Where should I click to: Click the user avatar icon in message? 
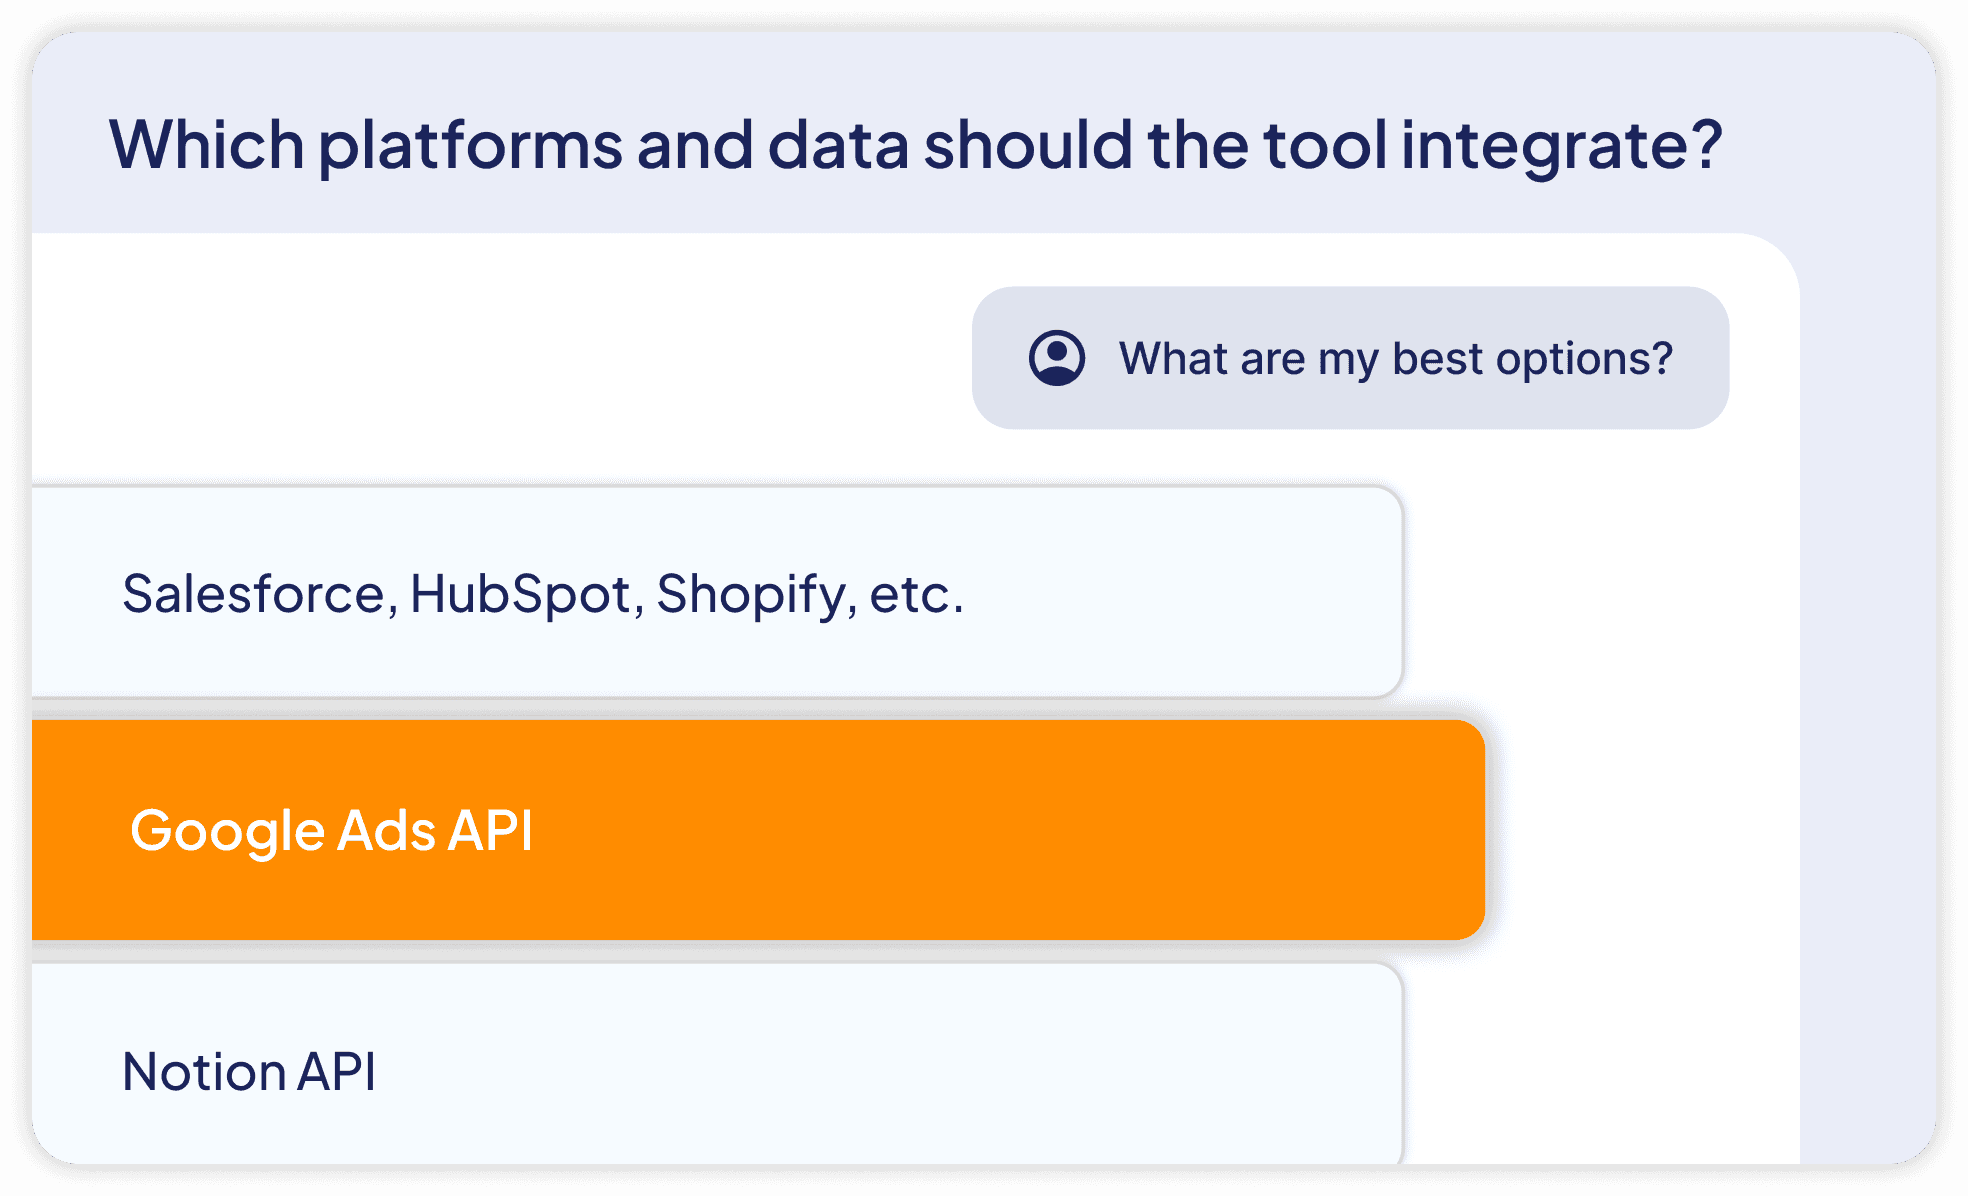pyautogui.click(x=1057, y=358)
